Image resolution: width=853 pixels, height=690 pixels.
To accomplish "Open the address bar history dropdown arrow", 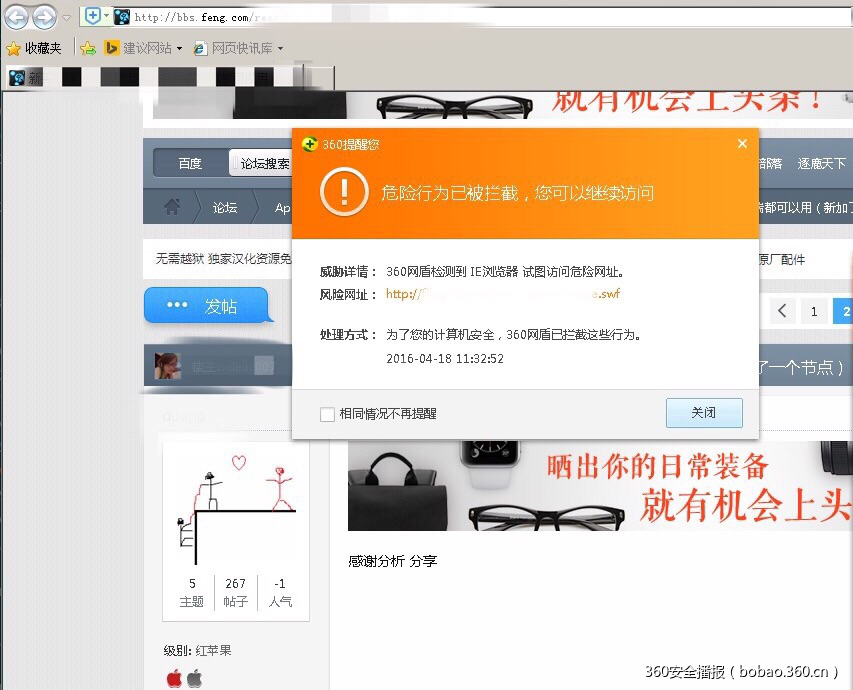I will tap(66, 16).
